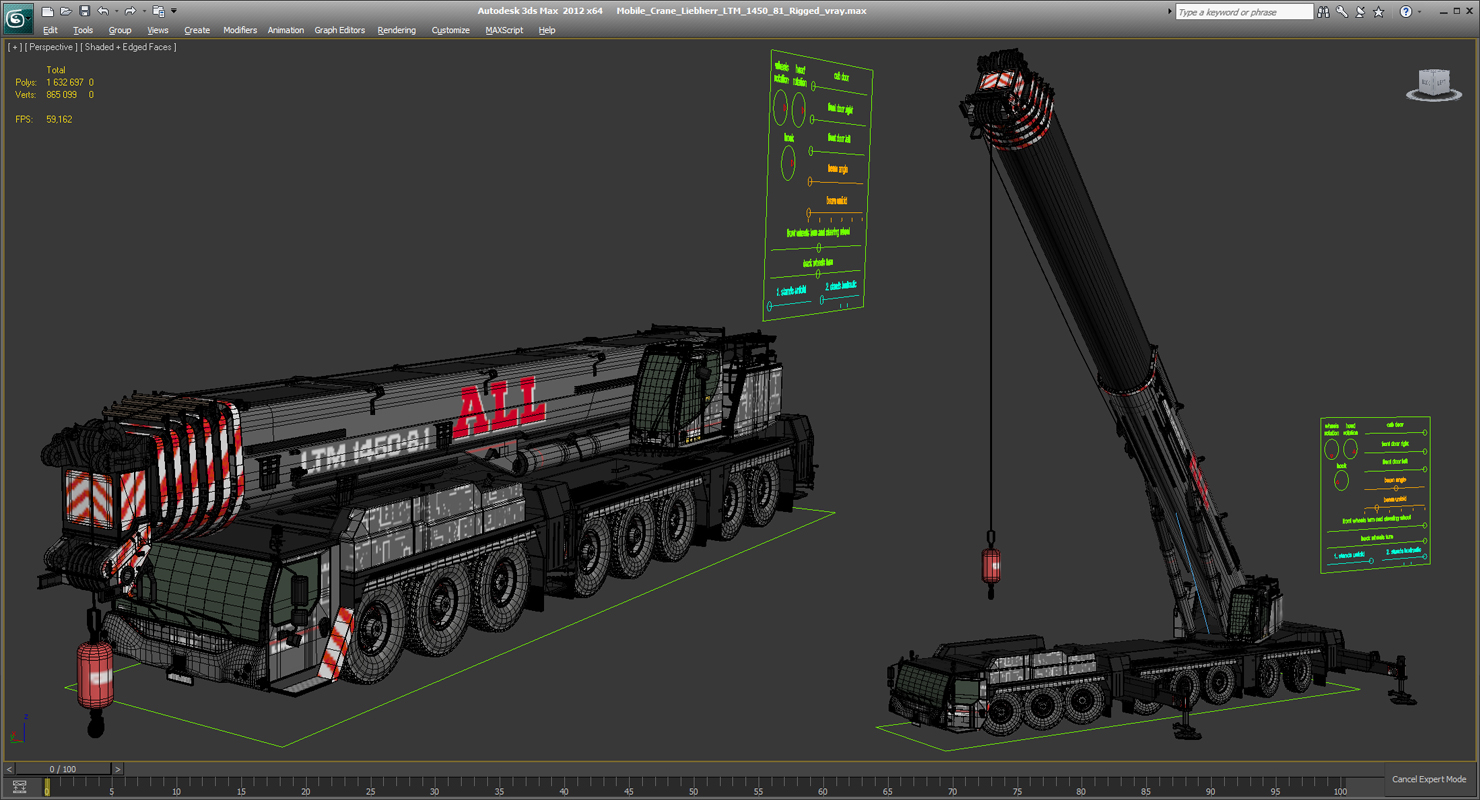Open the Rendering menu

[397, 30]
